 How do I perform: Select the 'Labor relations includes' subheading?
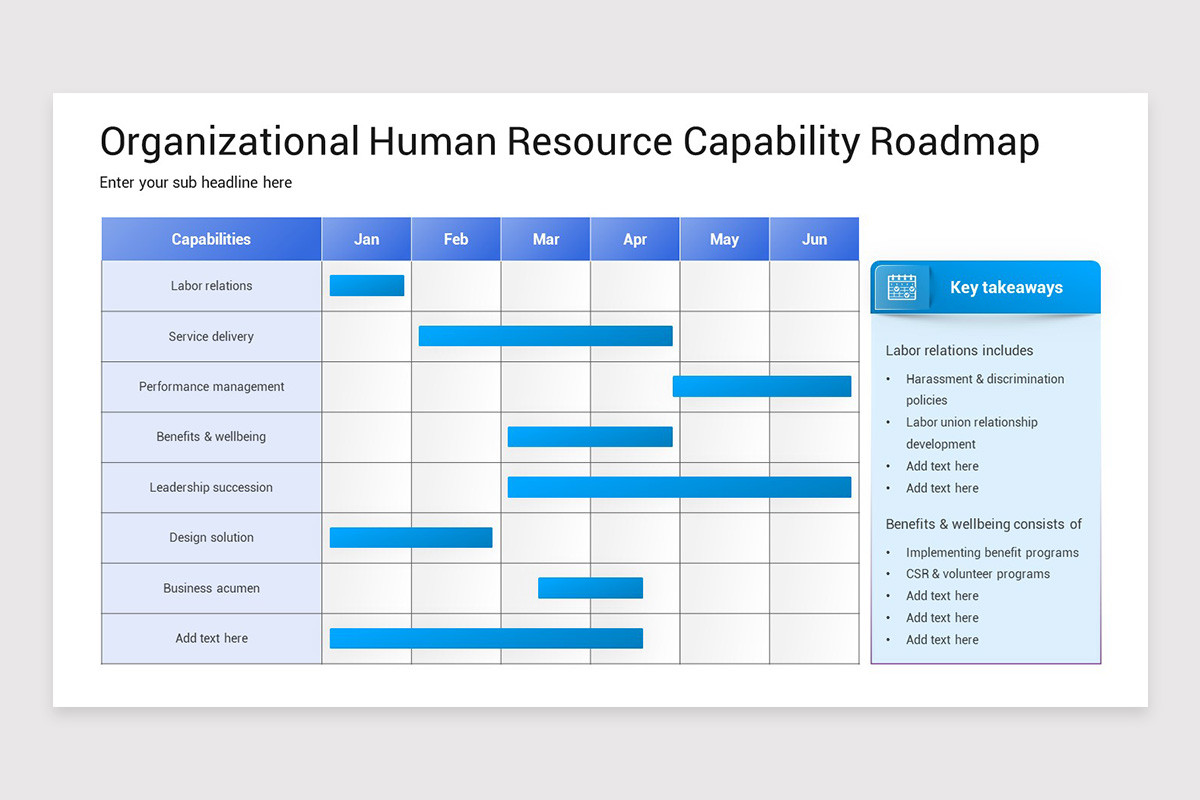959,351
